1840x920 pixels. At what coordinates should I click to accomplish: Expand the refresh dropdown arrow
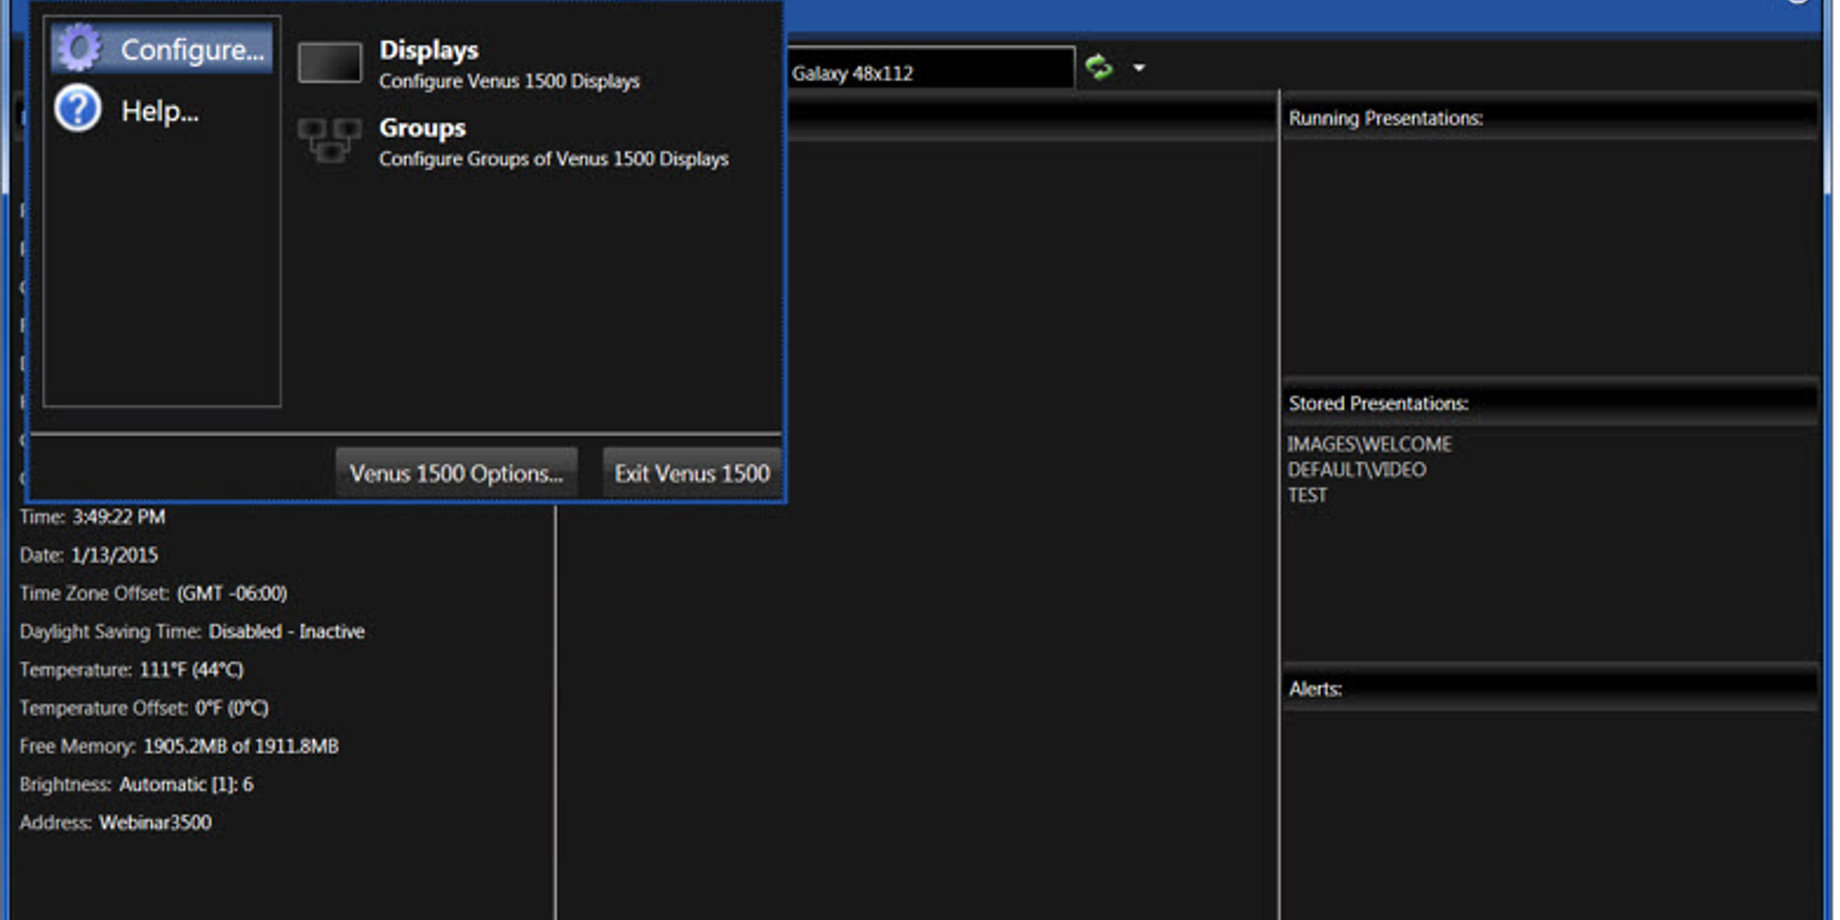click(1138, 68)
